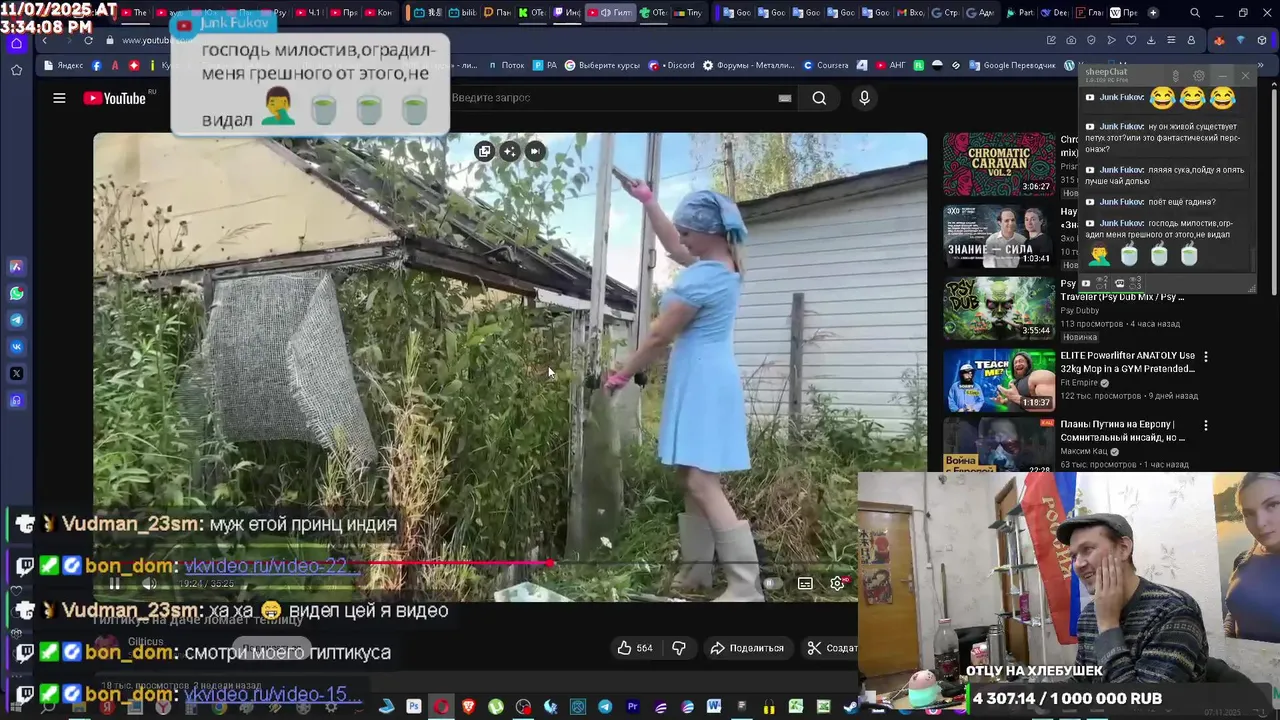Open Premiere Pro from the taskbar
This screenshot has height=720, width=1280.
[632, 707]
